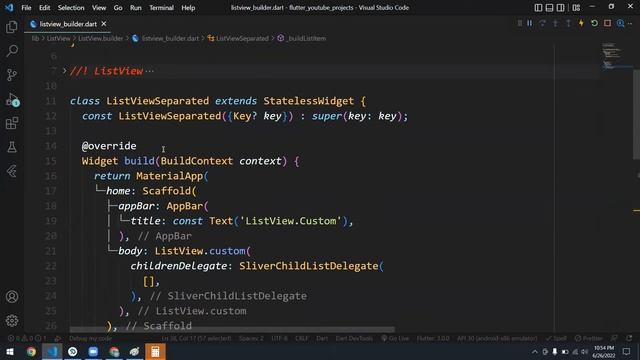This screenshot has height=360, width=640.
Task: Click the horizontal editor scrollbar
Action: click(232, 329)
